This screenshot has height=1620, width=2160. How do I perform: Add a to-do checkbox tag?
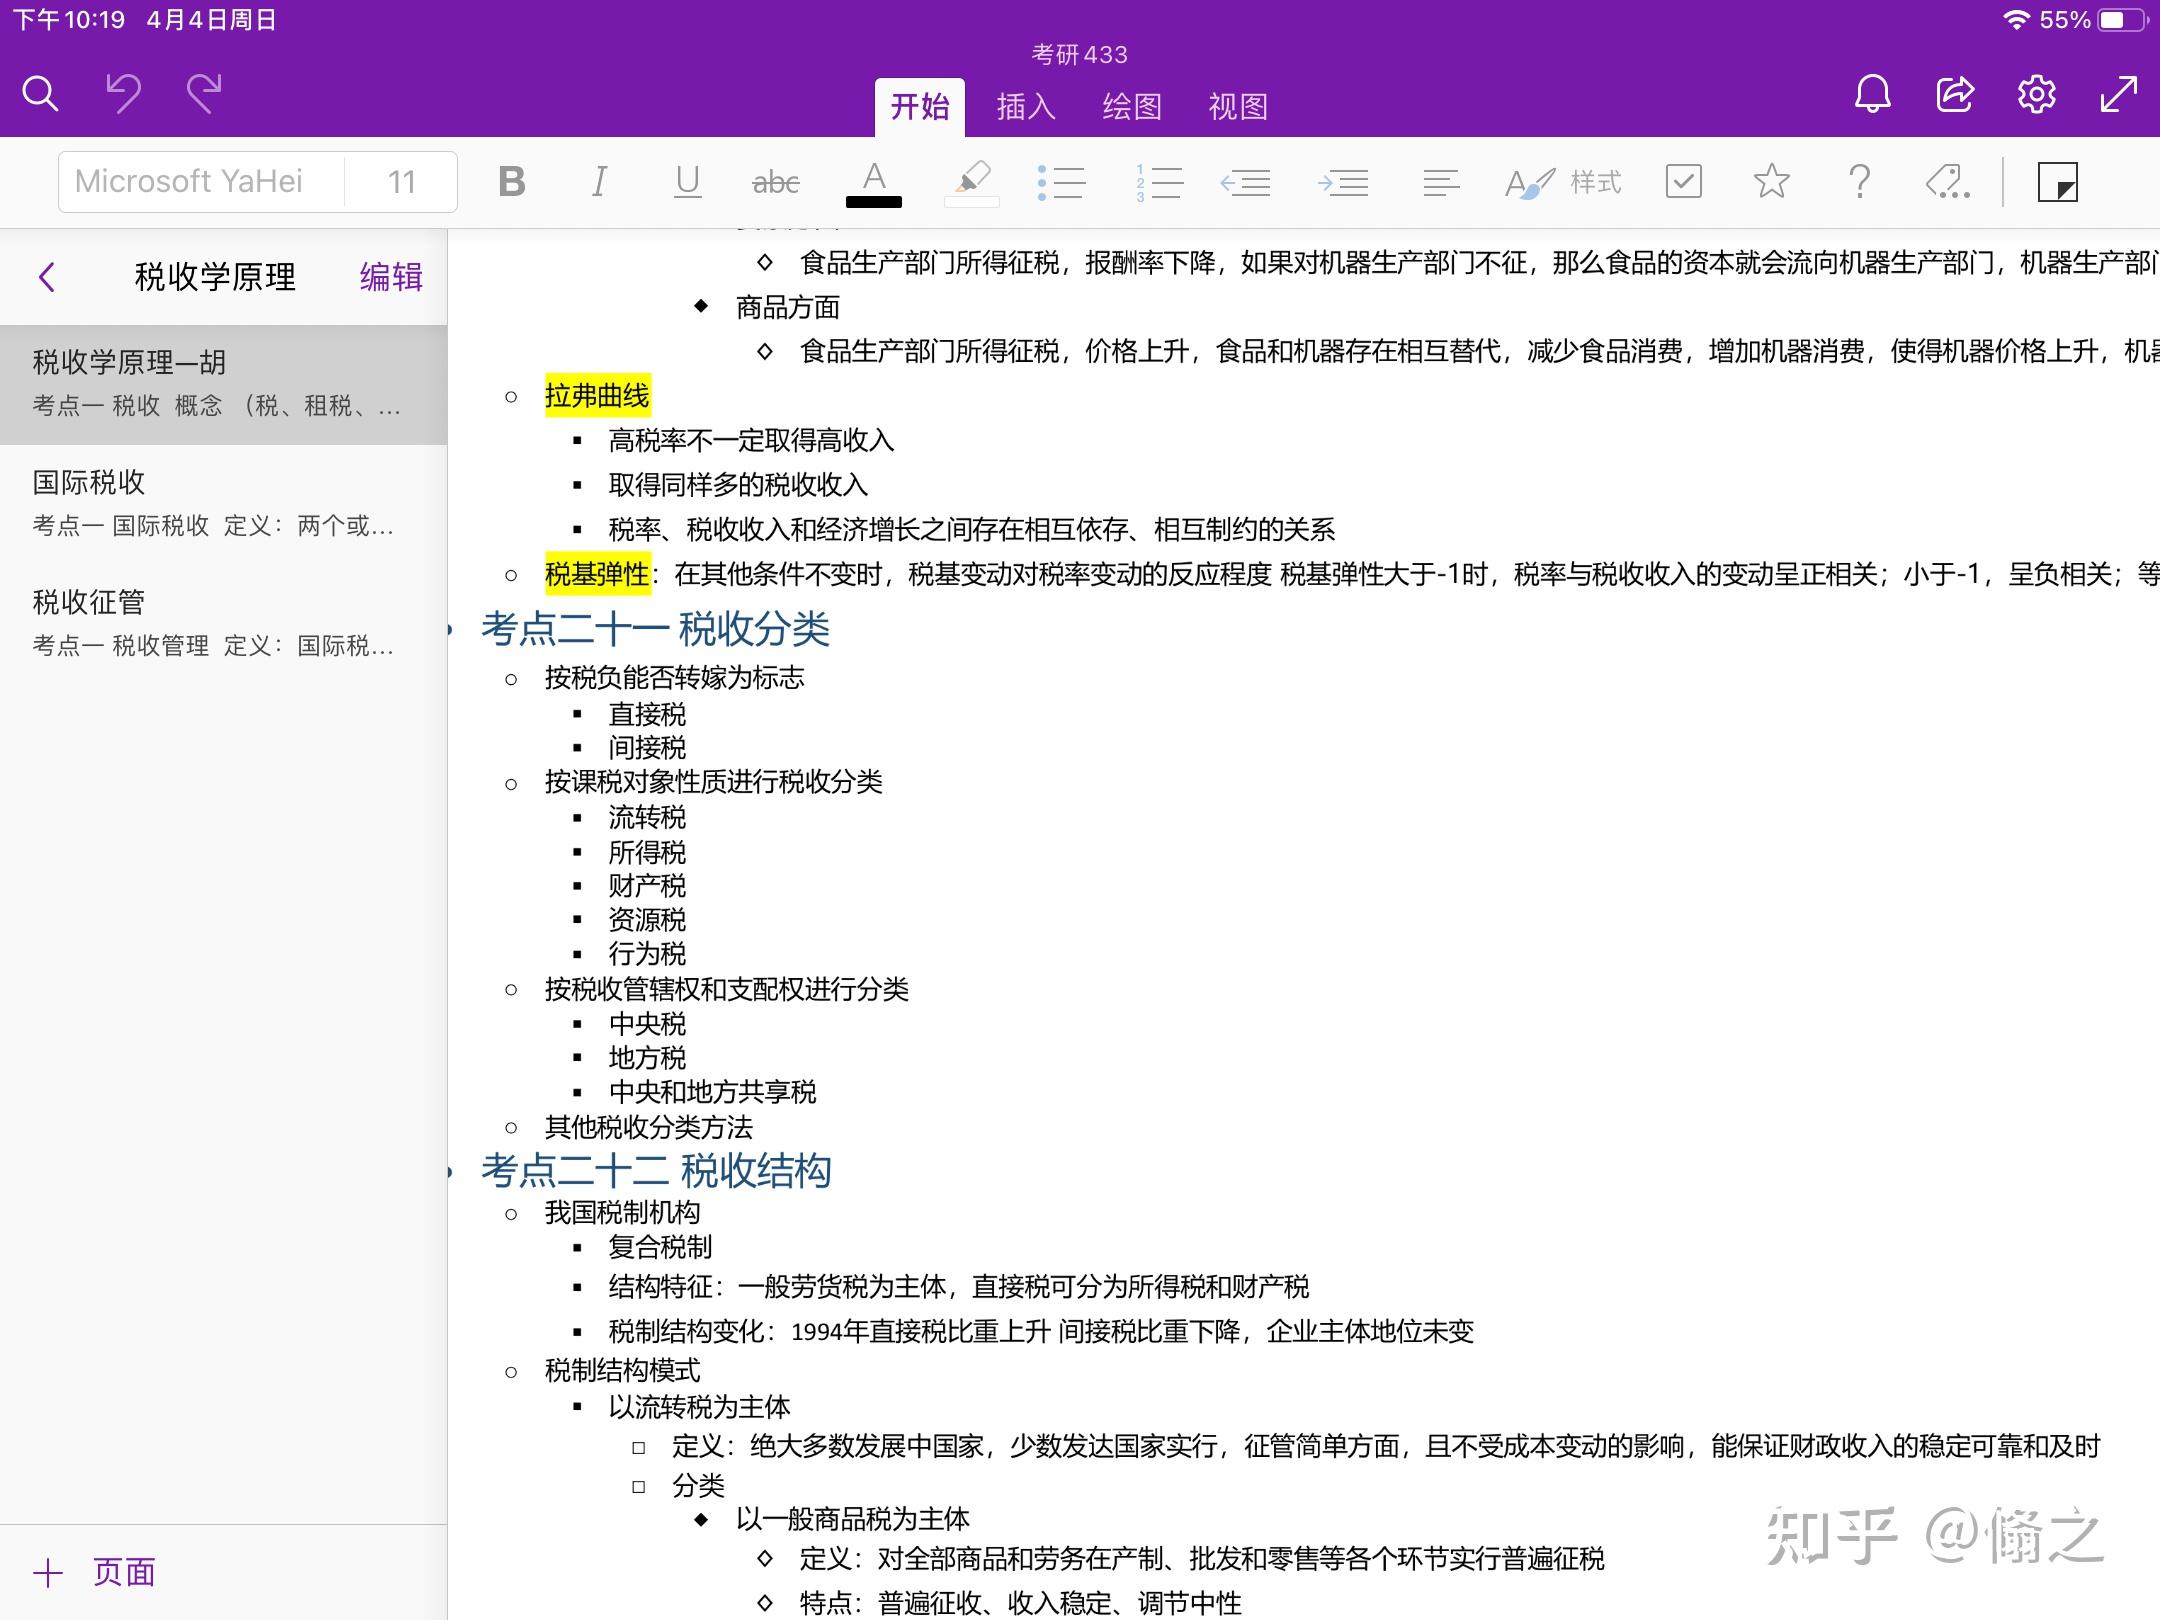pyautogui.click(x=1684, y=182)
